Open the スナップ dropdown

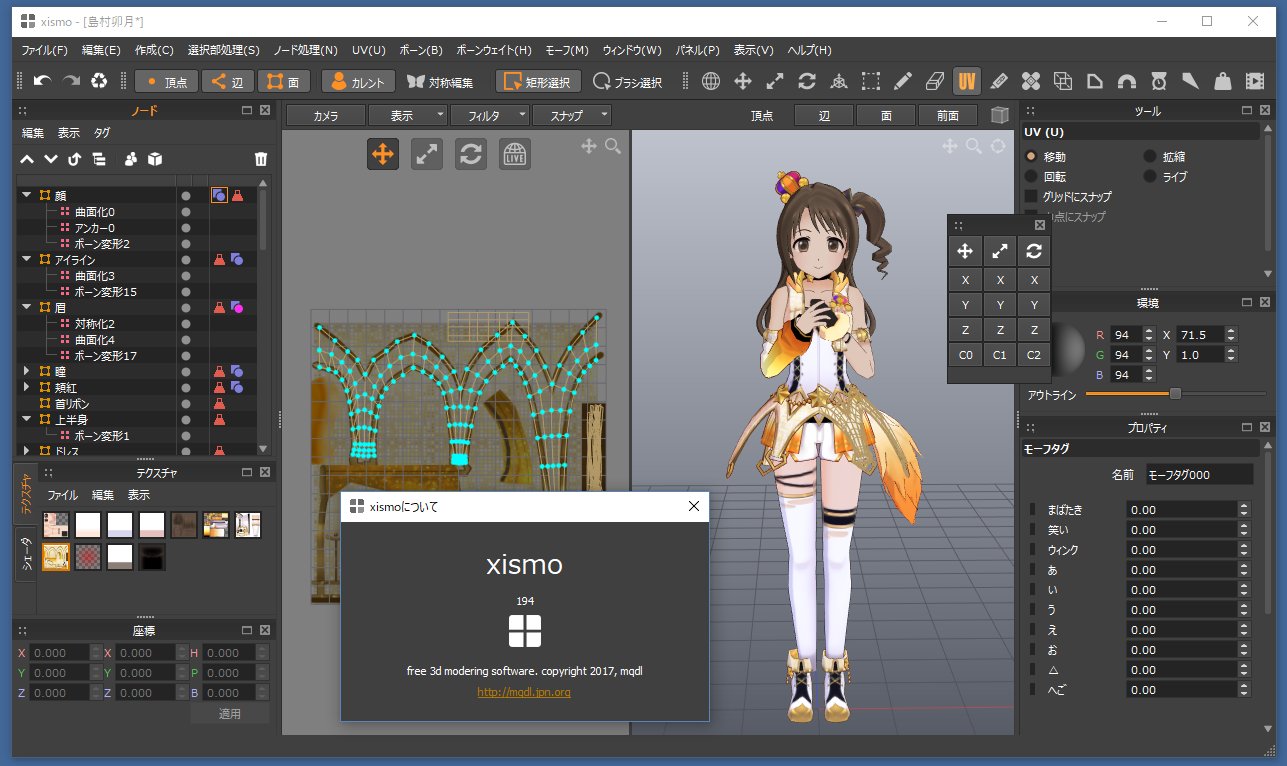572,116
